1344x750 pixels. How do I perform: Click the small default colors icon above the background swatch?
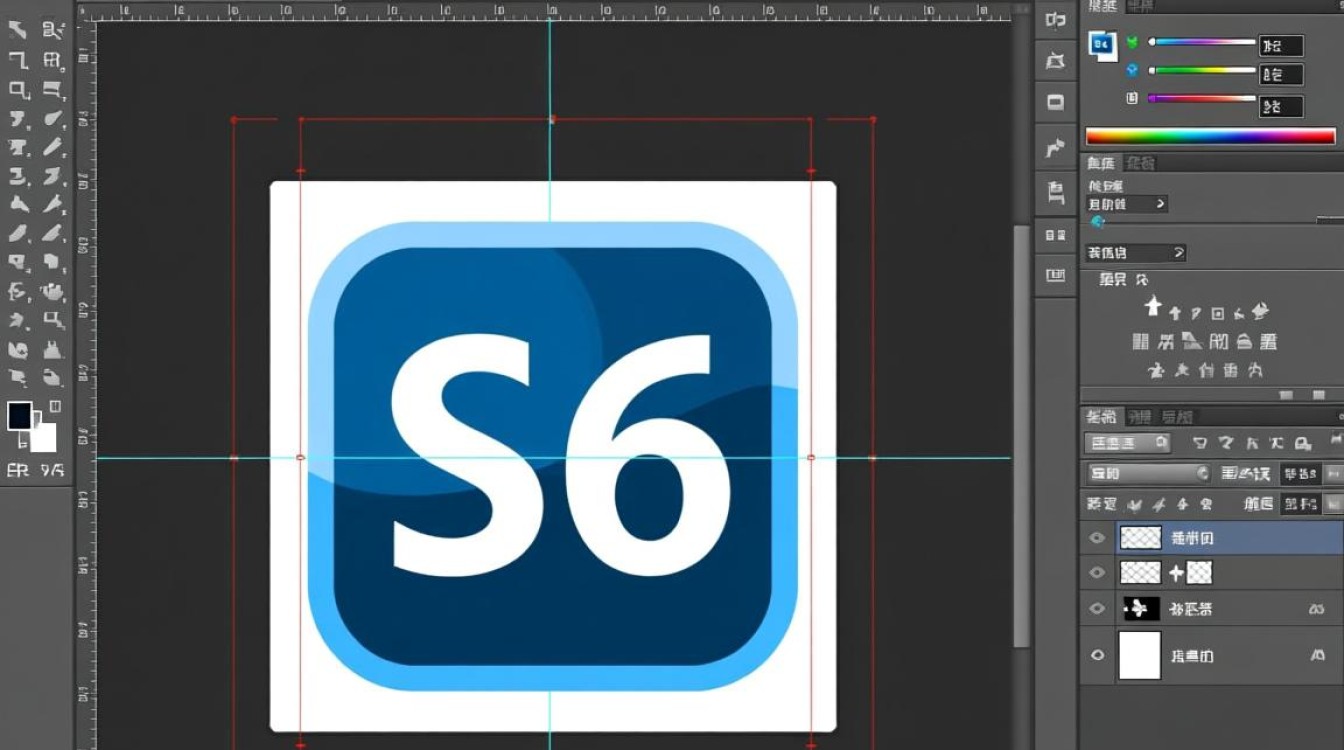coord(55,406)
